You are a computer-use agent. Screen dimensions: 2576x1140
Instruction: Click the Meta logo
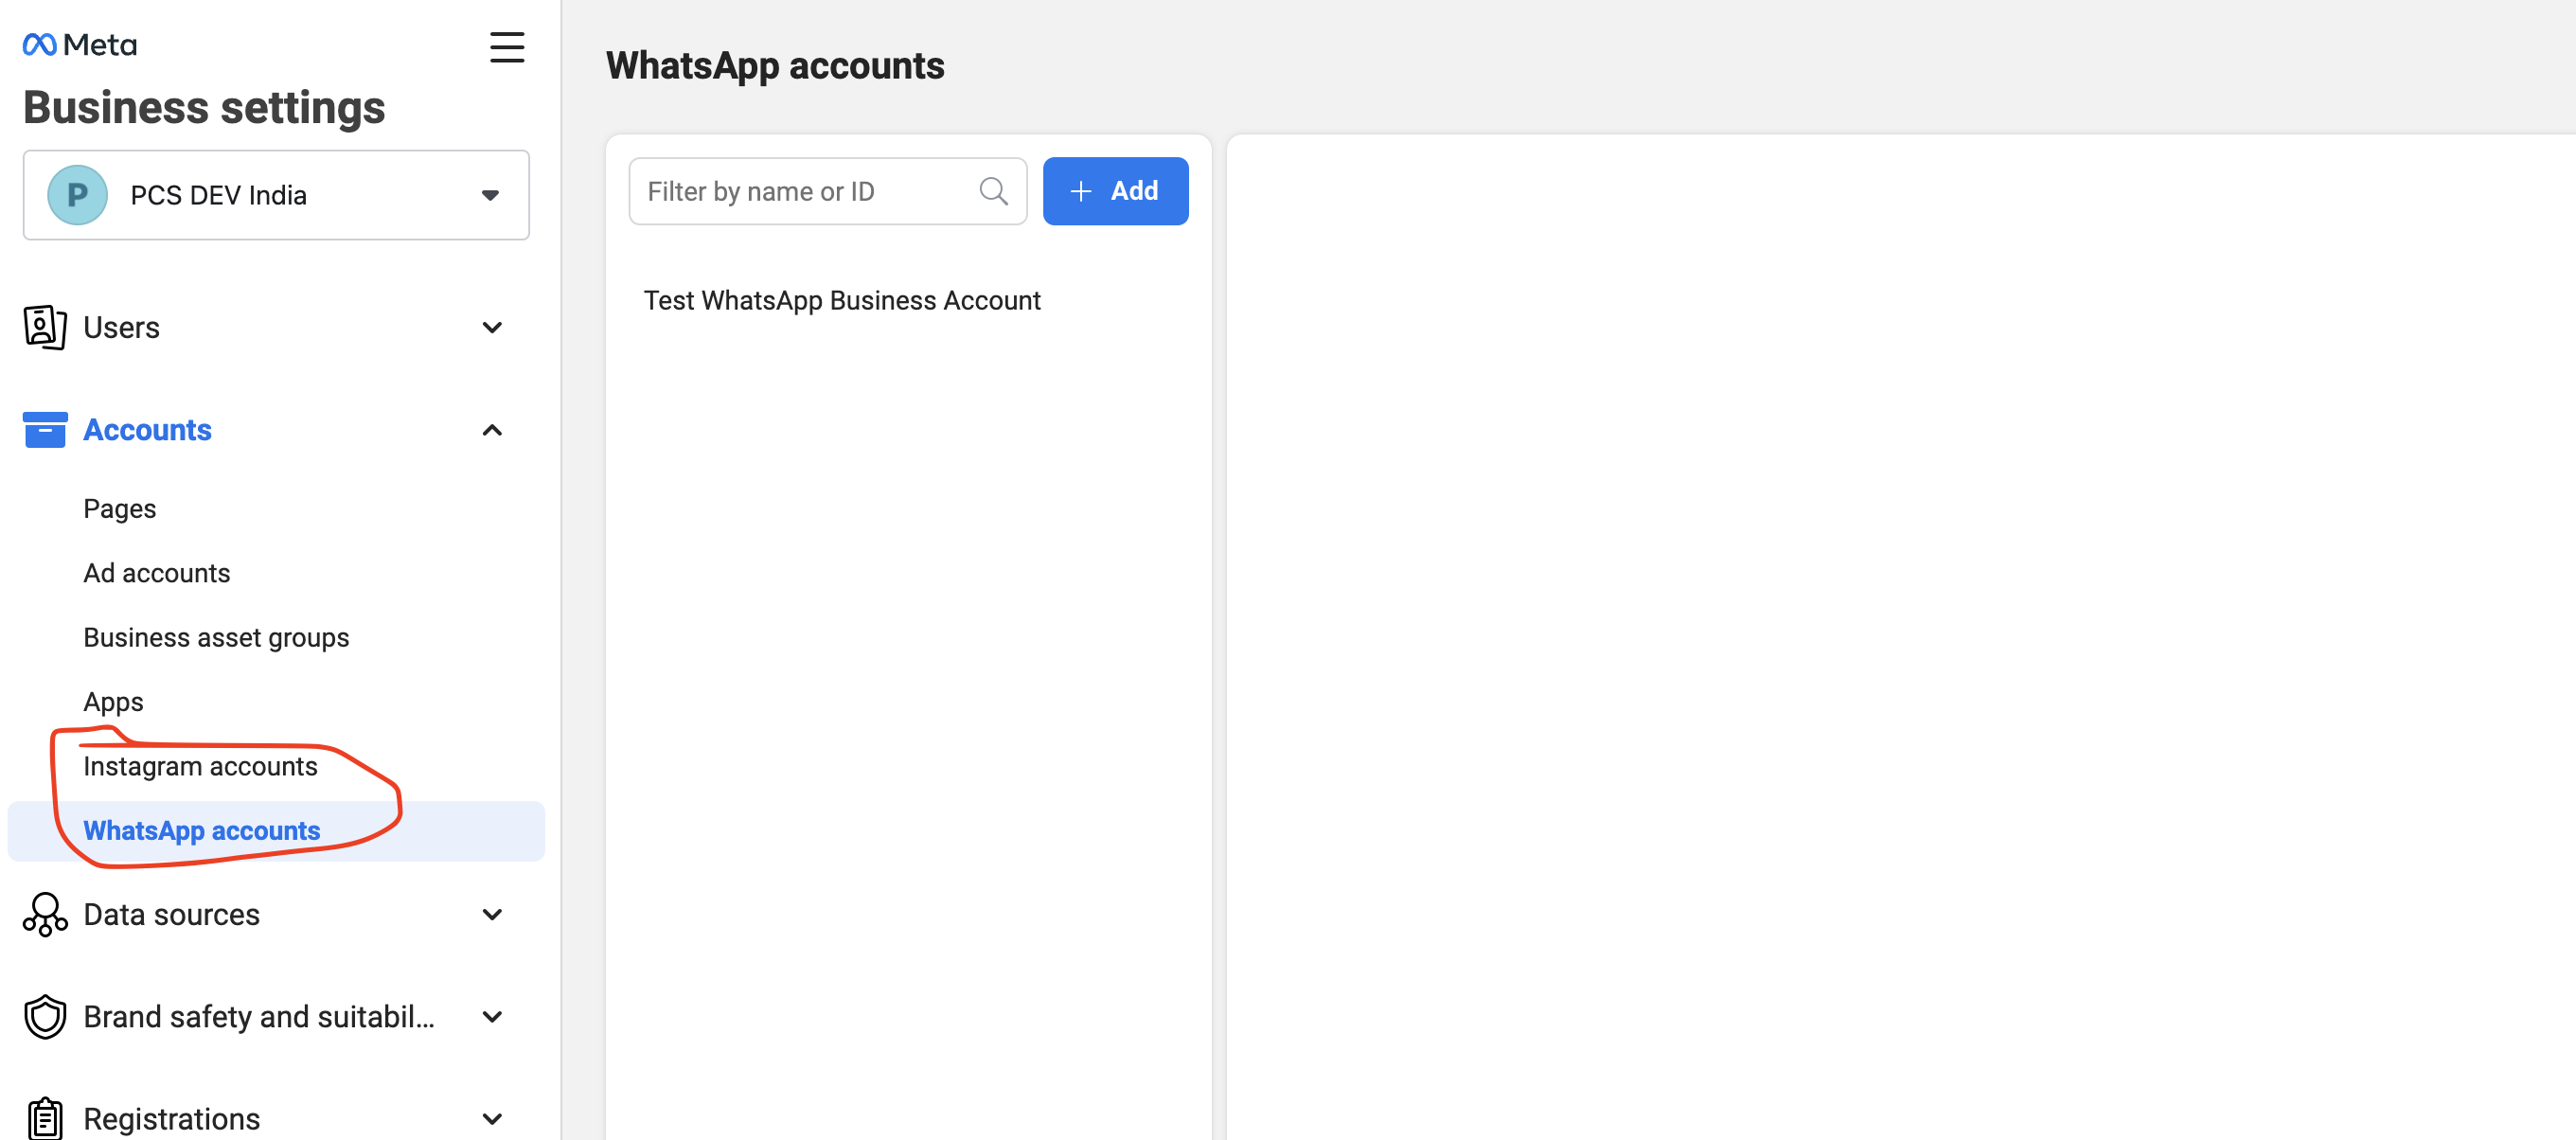point(79,45)
